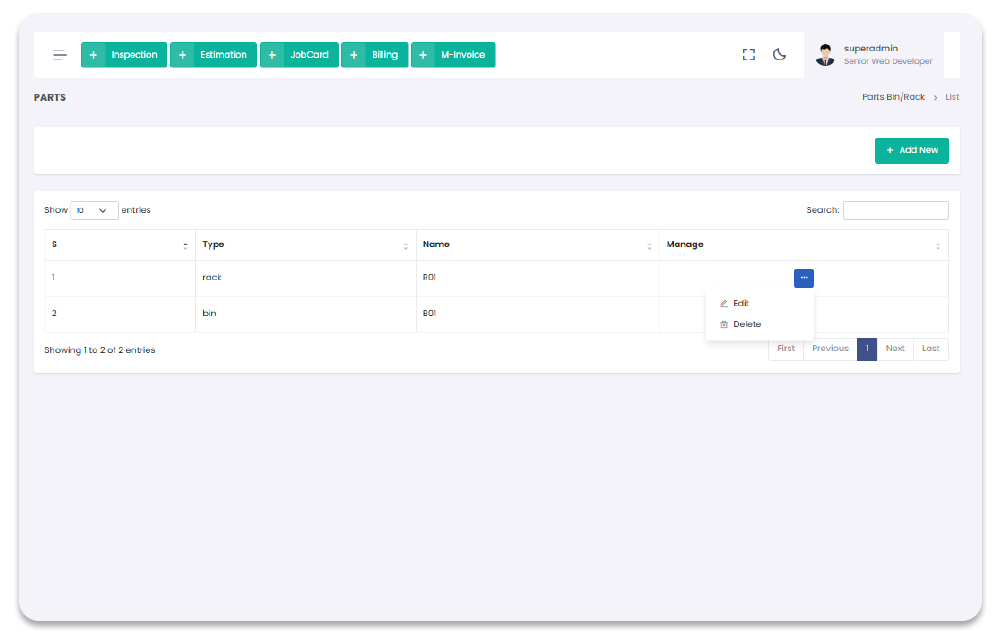1000x633 pixels.
Task: Select Edit from the manage dropdown menu
Action: (740, 303)
